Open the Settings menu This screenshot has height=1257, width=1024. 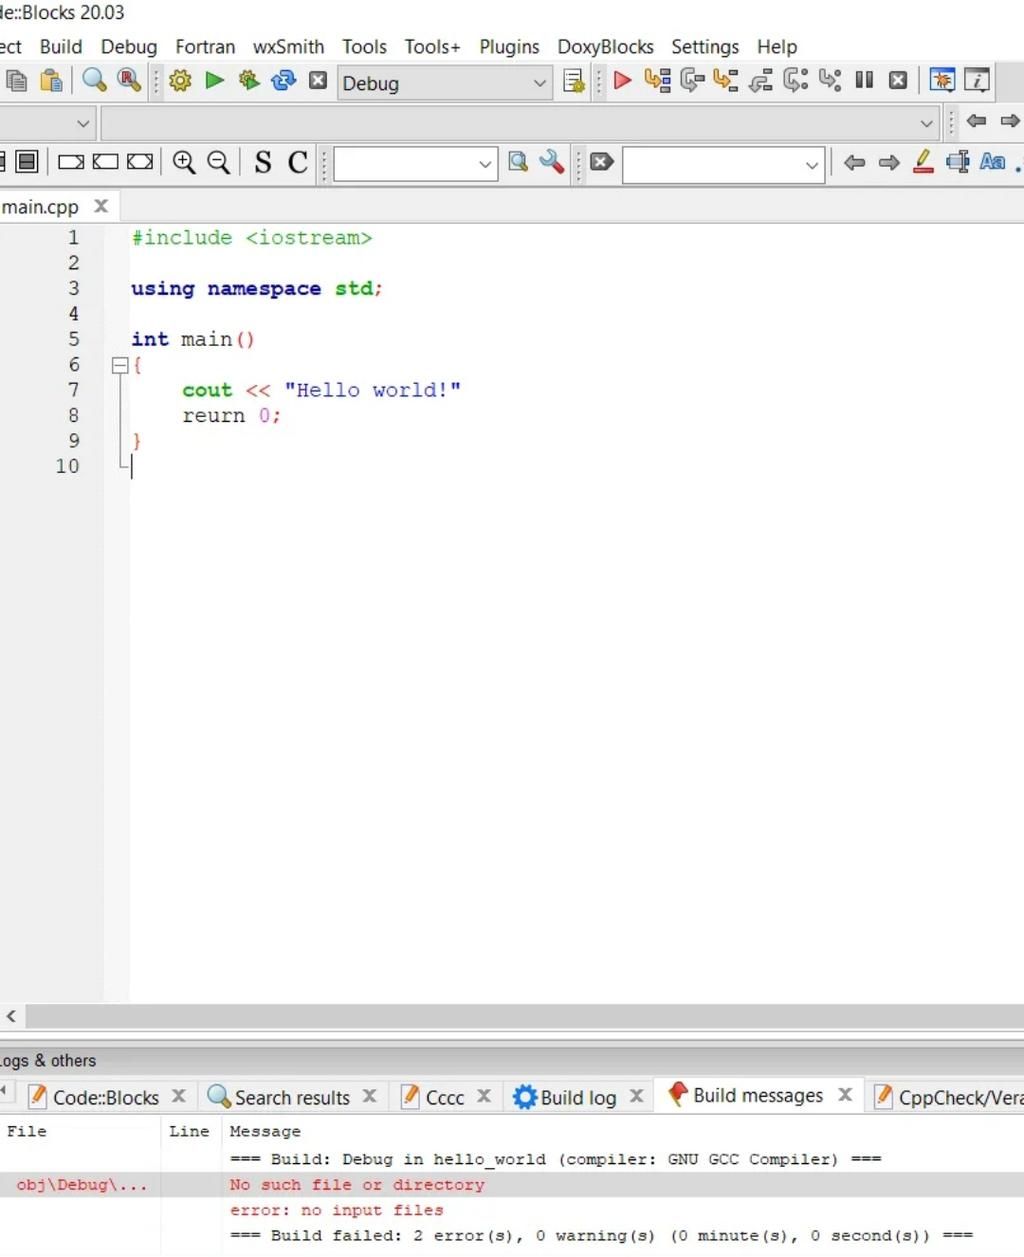(x=705, y=46)
